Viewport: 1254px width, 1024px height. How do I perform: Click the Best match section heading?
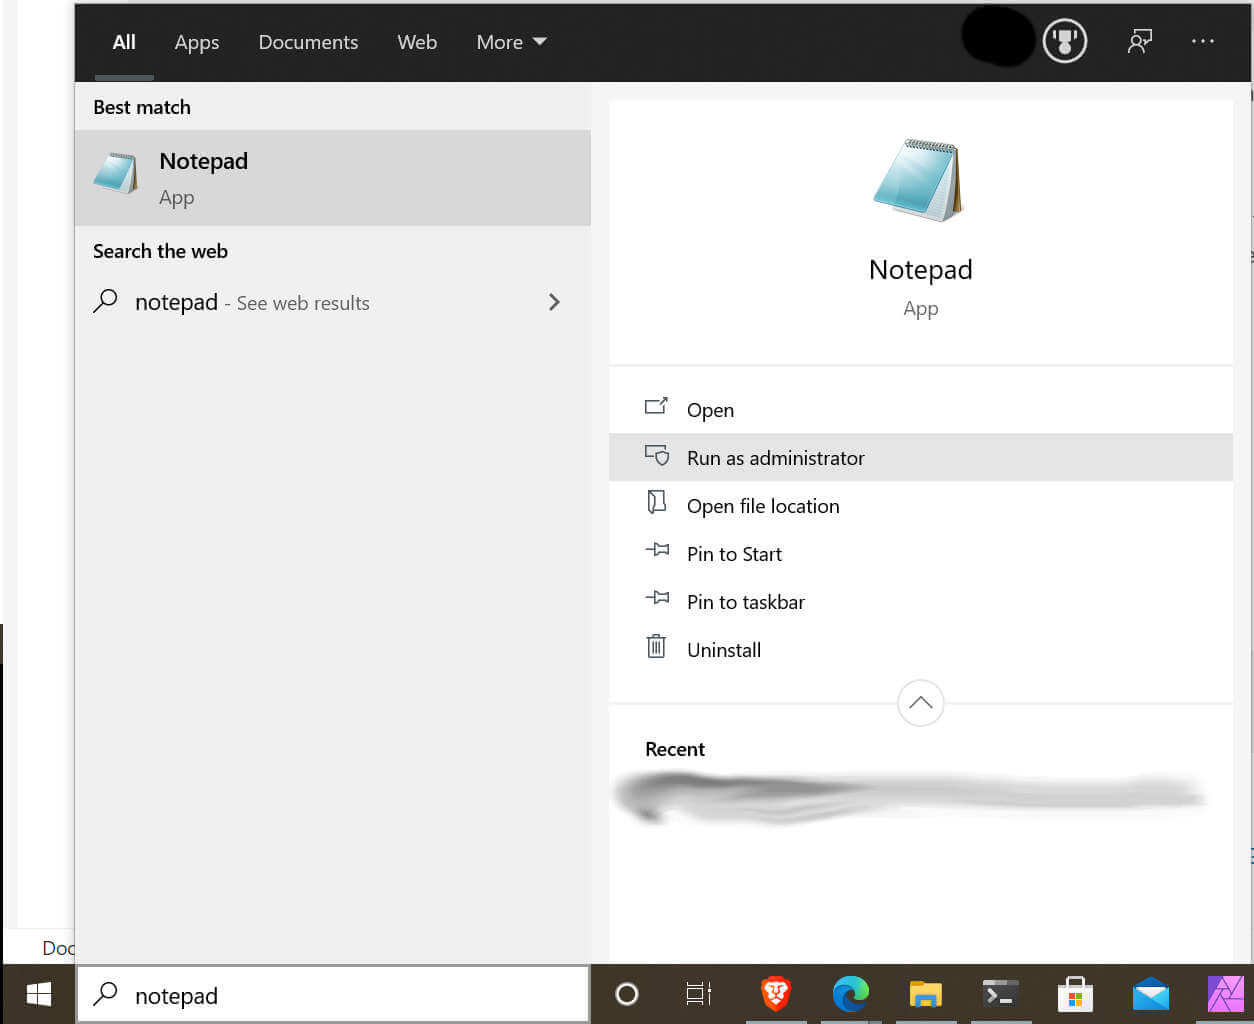[142, 107]
